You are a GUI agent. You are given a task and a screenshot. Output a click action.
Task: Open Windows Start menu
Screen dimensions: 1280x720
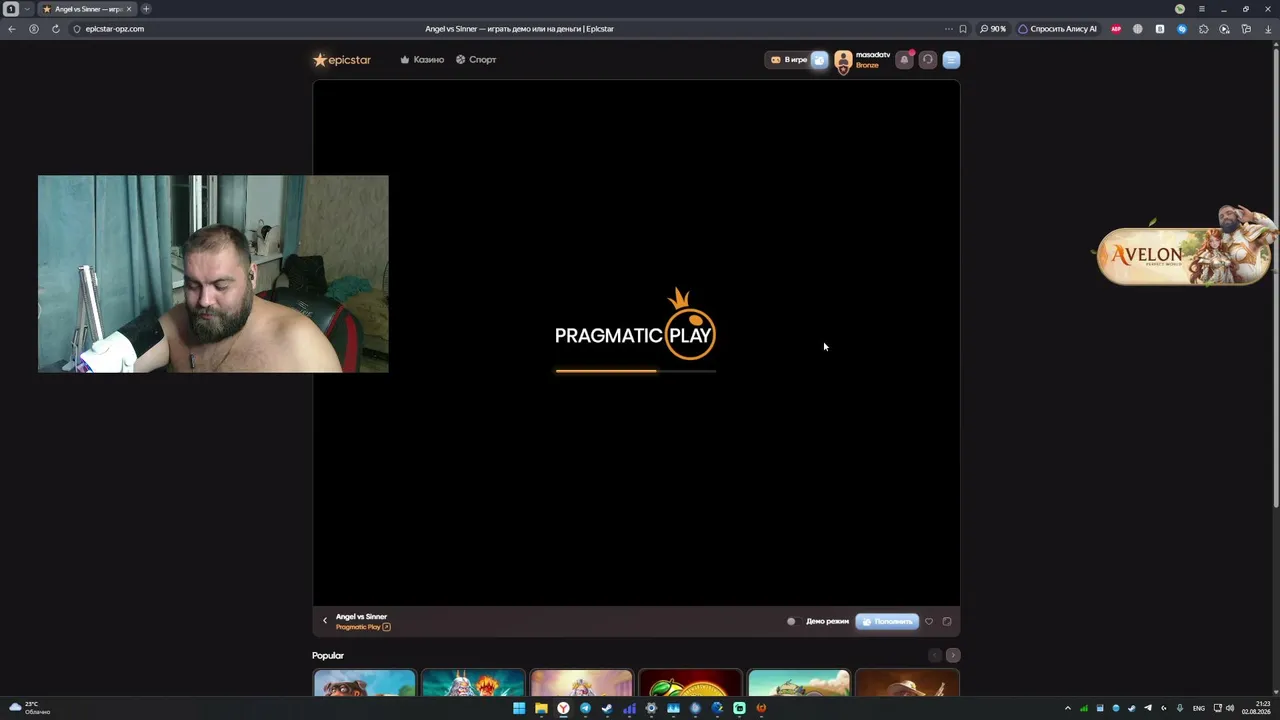tap(519, 708)
